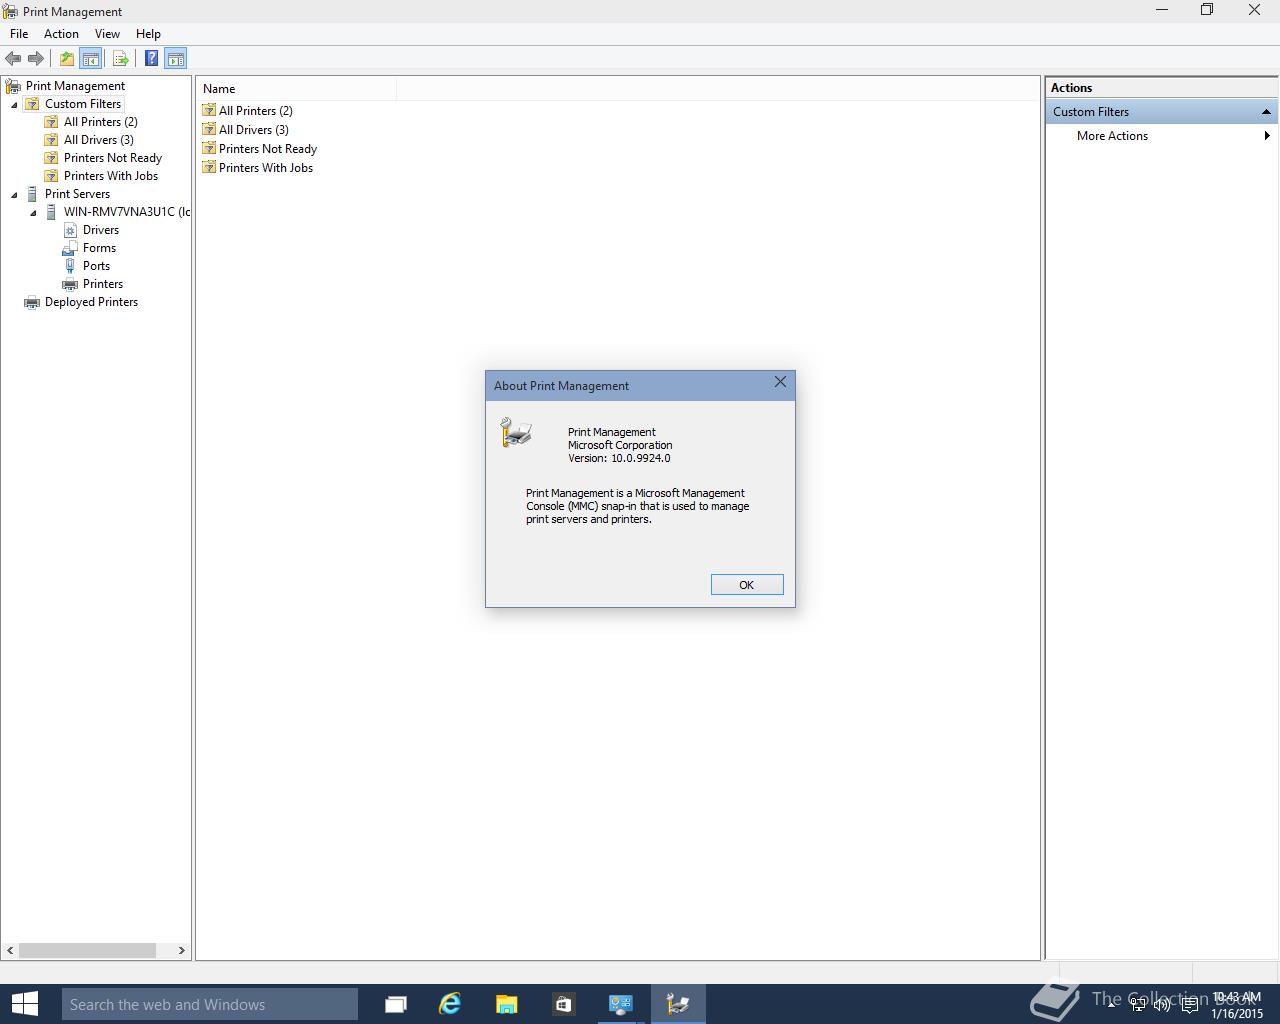
Task: Open the File menu
Action: pos(19,34)
